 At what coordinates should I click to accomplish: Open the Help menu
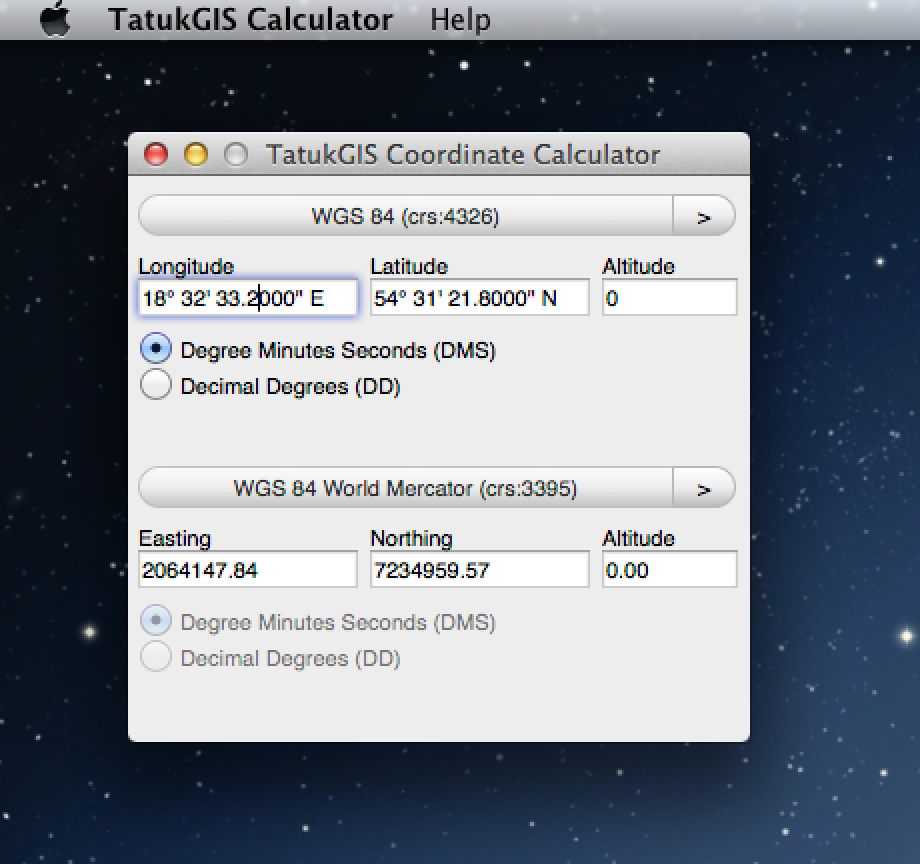(x=460, y=20)
